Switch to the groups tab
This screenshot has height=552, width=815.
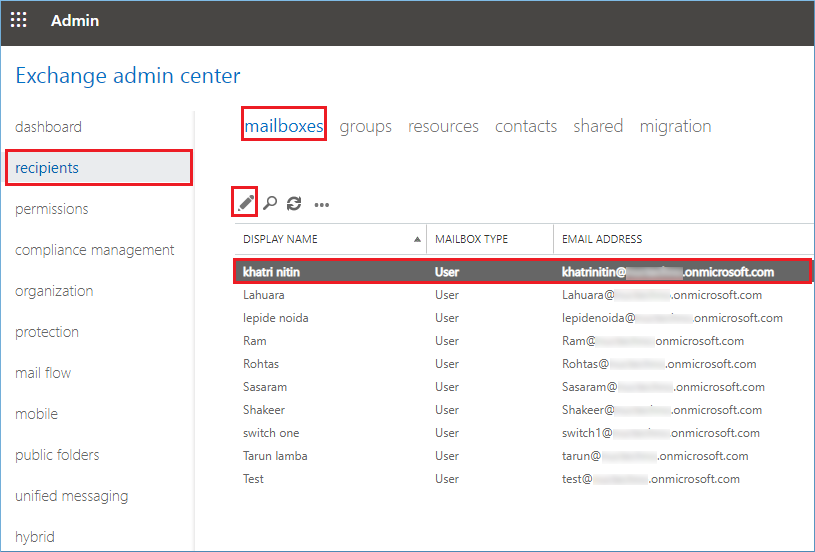tap(365, 126)
